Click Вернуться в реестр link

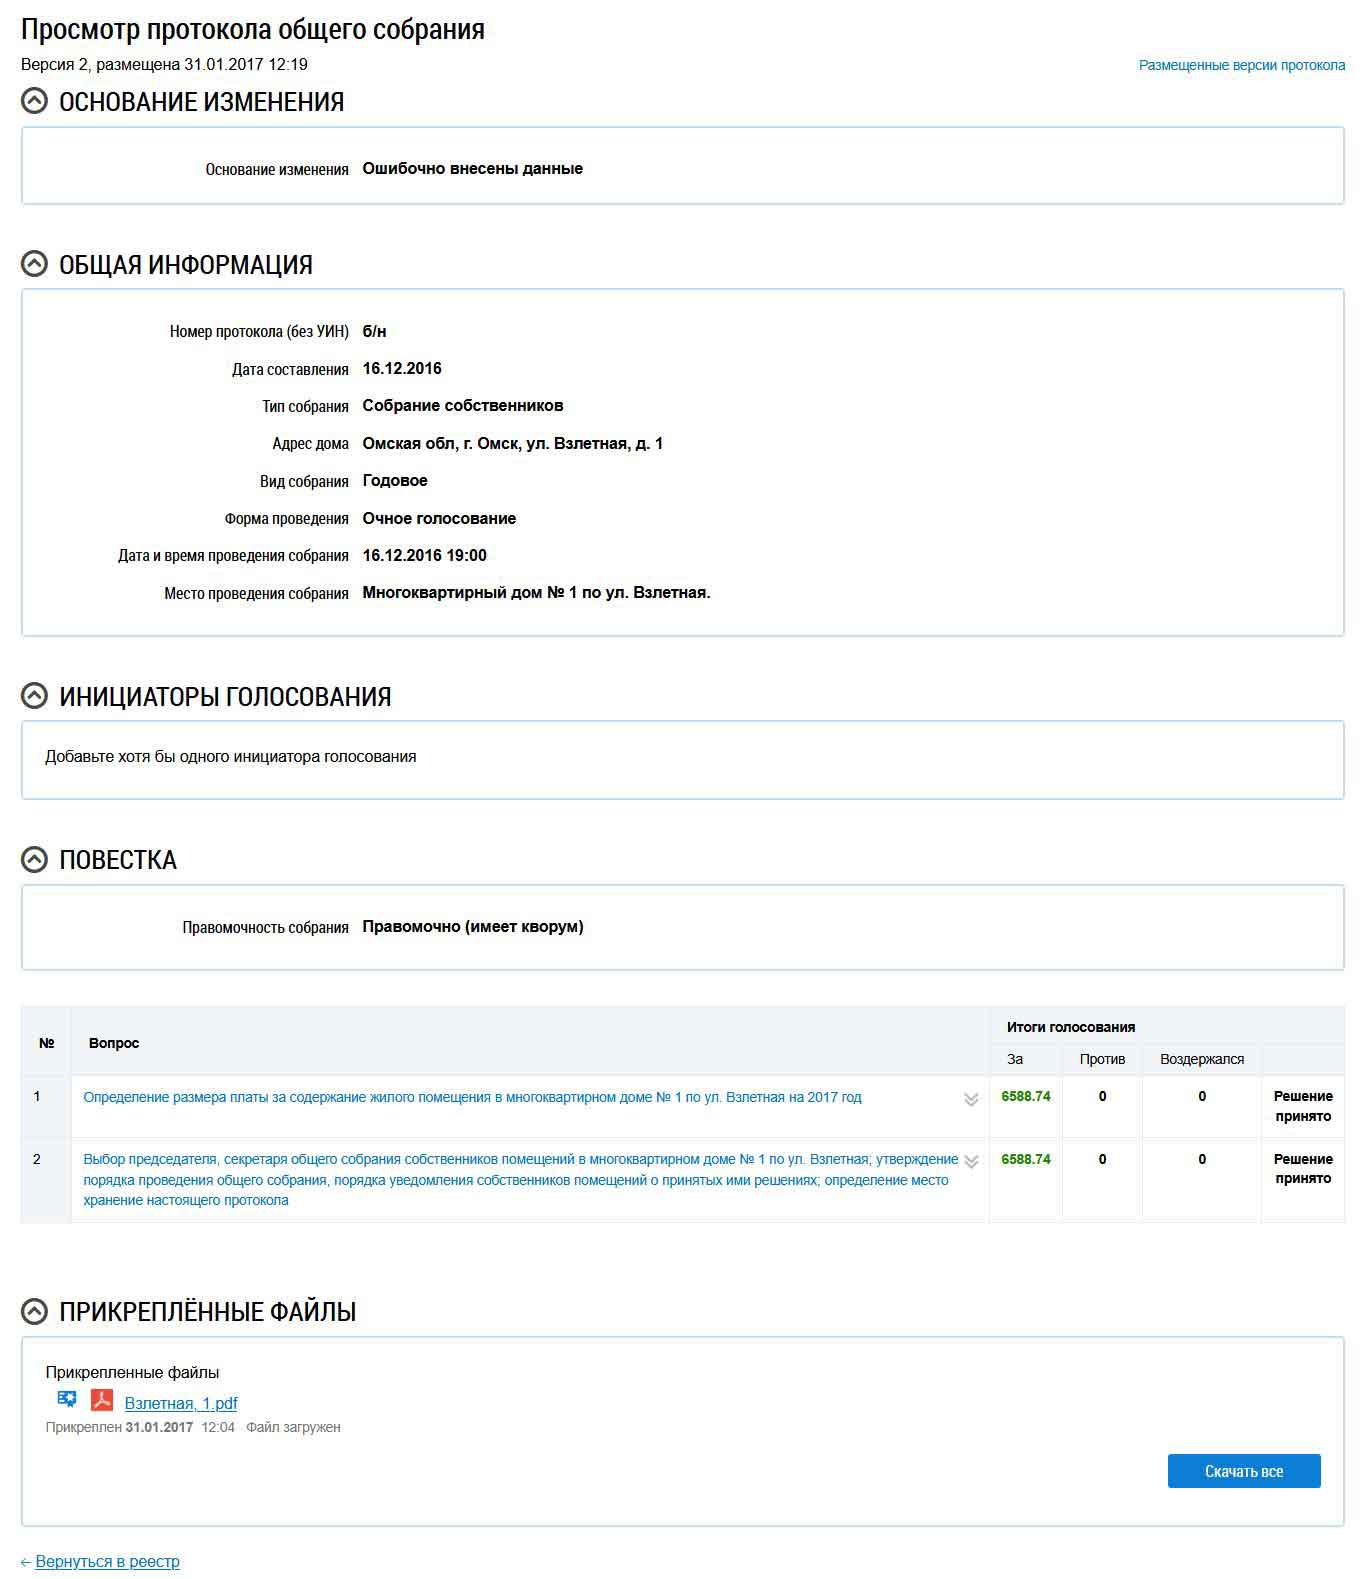coord(107,1562)
